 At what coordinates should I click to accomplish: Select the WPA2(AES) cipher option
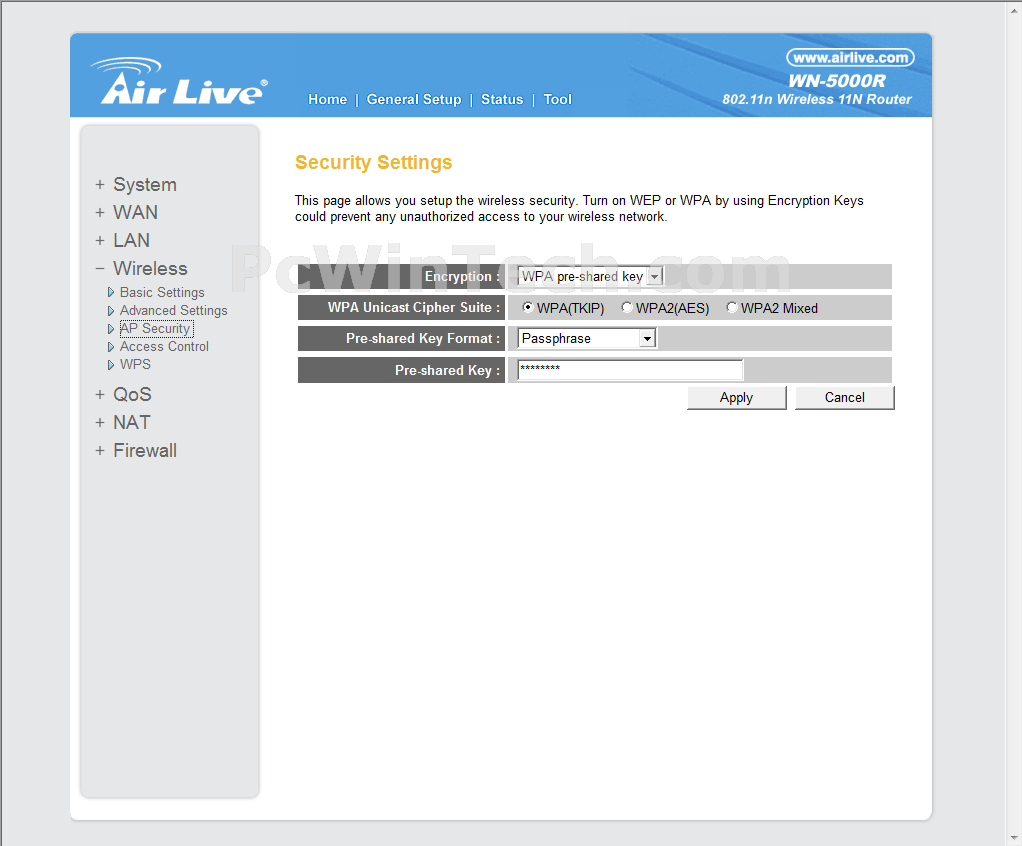[x=627, y=308]
